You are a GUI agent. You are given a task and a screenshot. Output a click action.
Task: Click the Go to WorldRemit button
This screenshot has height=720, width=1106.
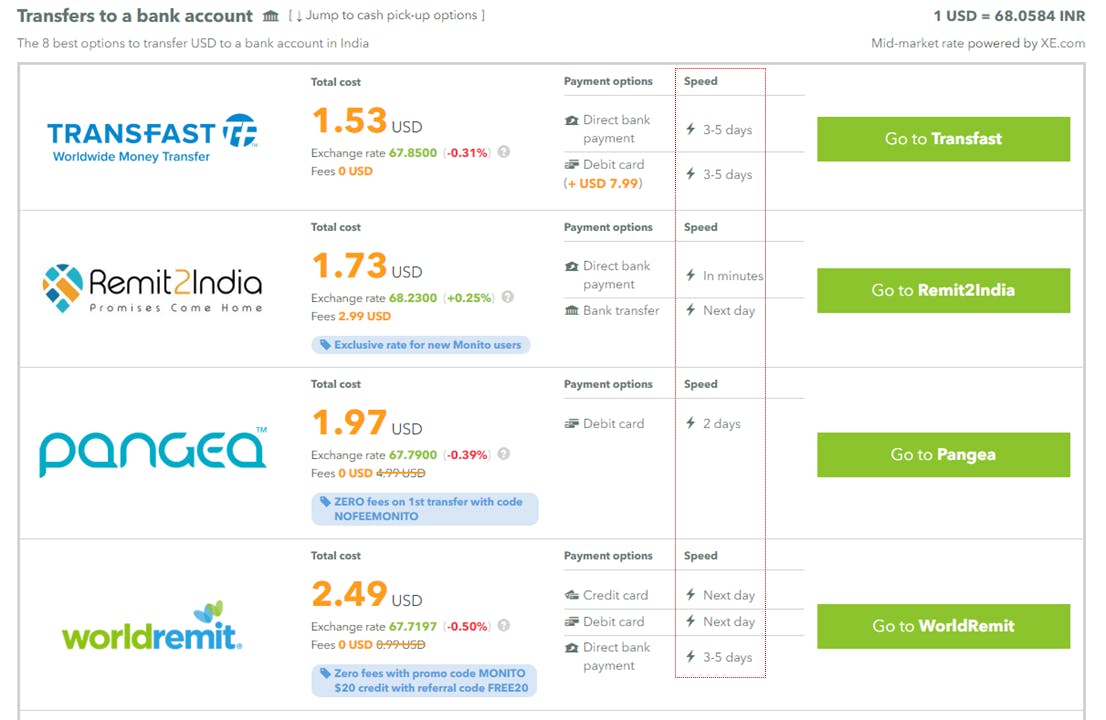(x=941, y=626)
